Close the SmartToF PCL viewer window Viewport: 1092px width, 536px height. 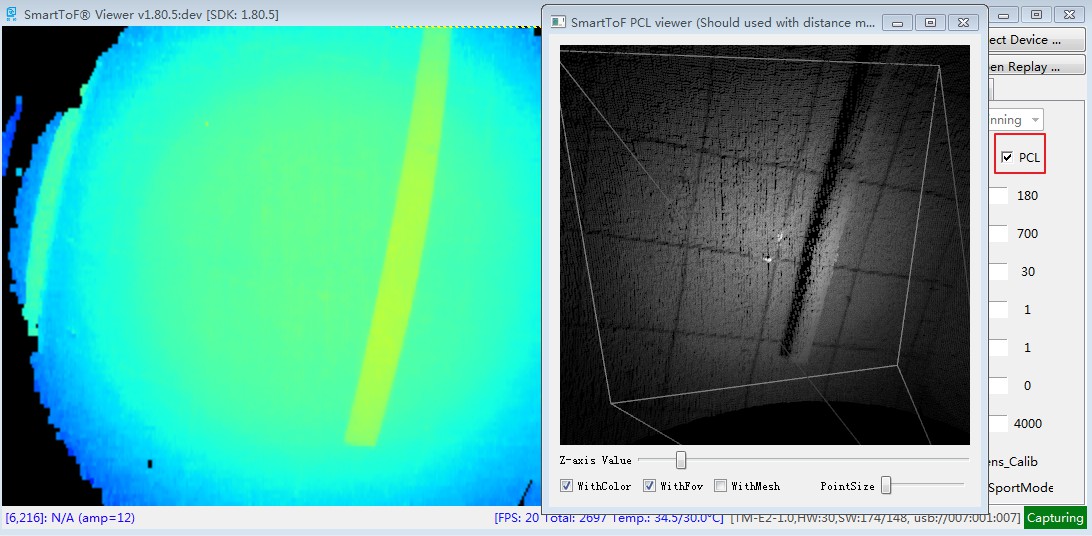click(963, 23)
